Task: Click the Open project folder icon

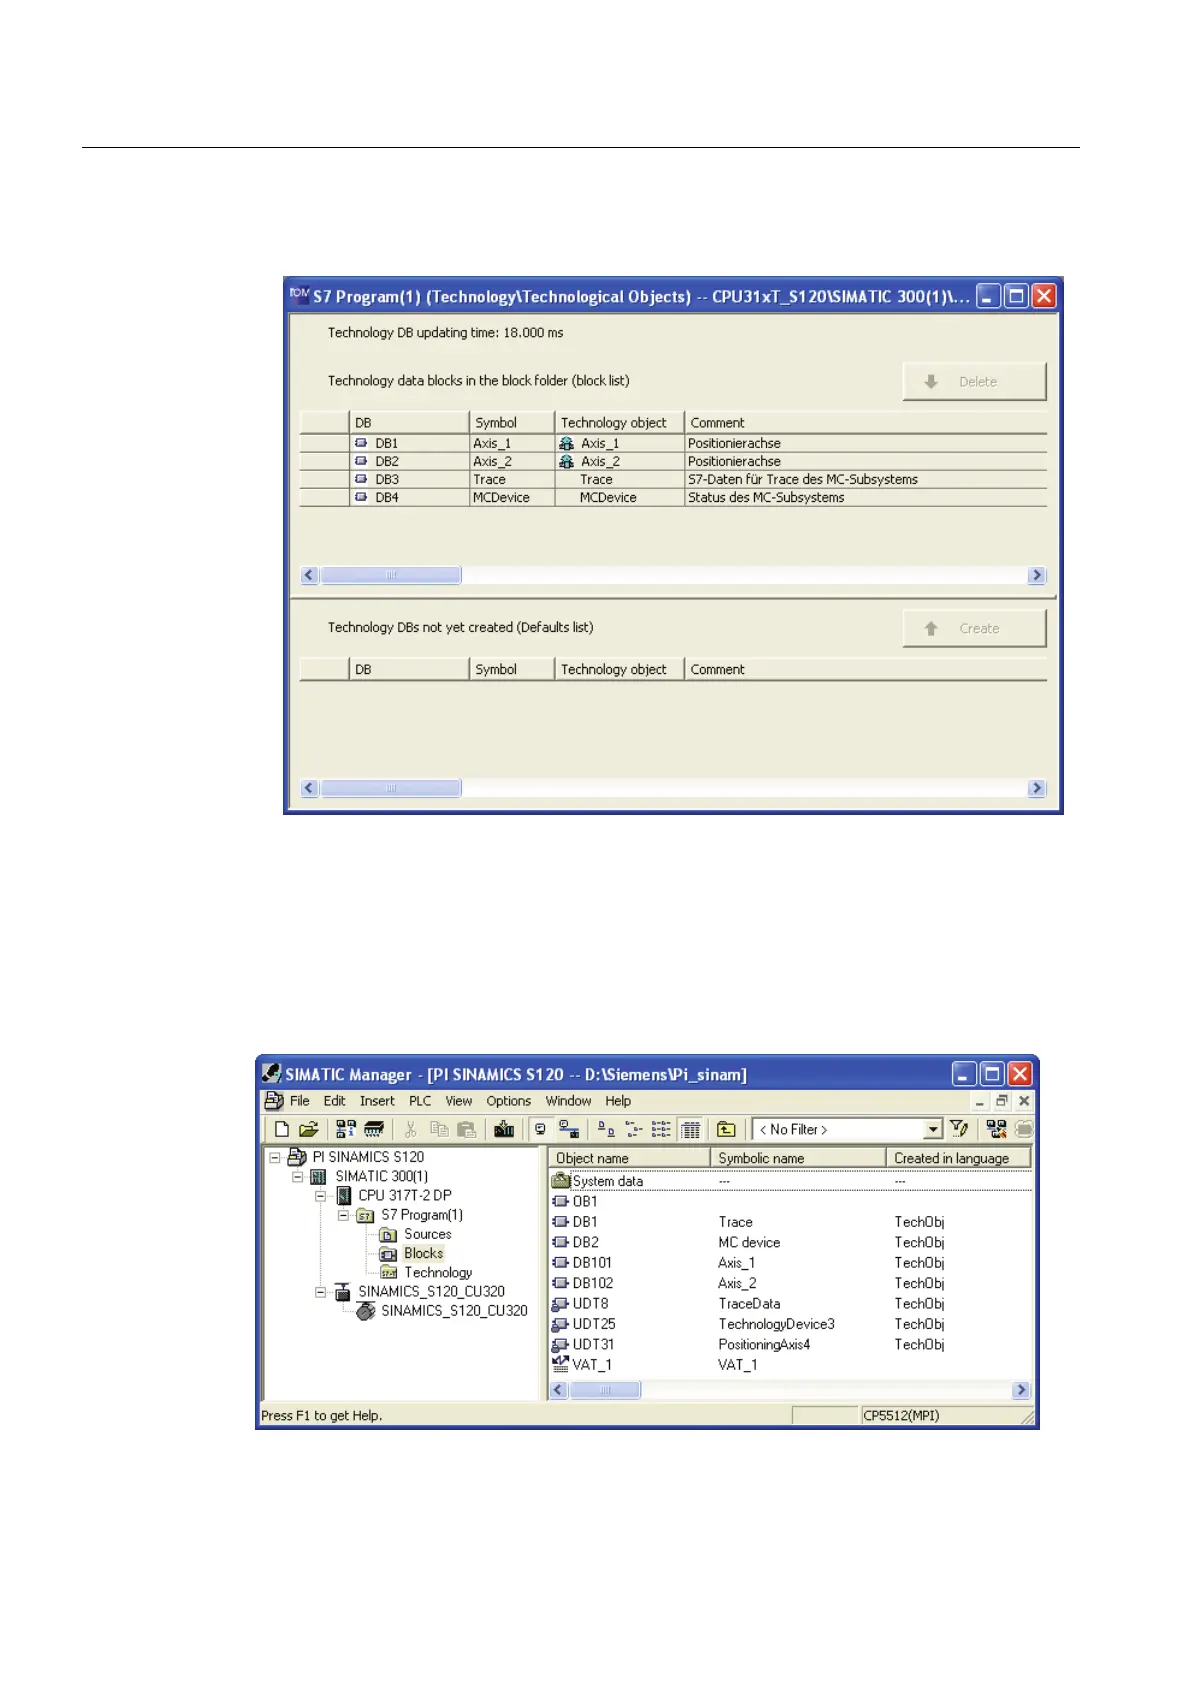Action: pyautogui.click(x=309, y=1129)
